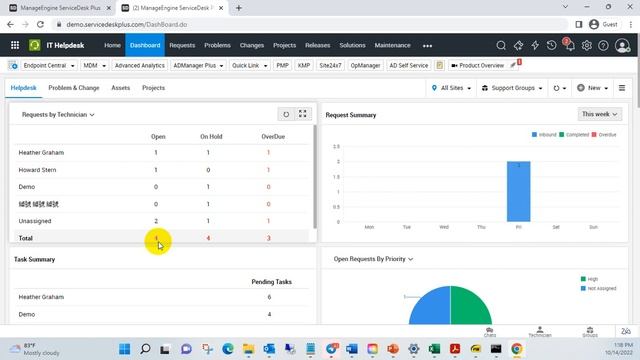Open the help question mark icon
This screenshot has height=360, width=640.
pyautogui.click(x=603, y=45)
